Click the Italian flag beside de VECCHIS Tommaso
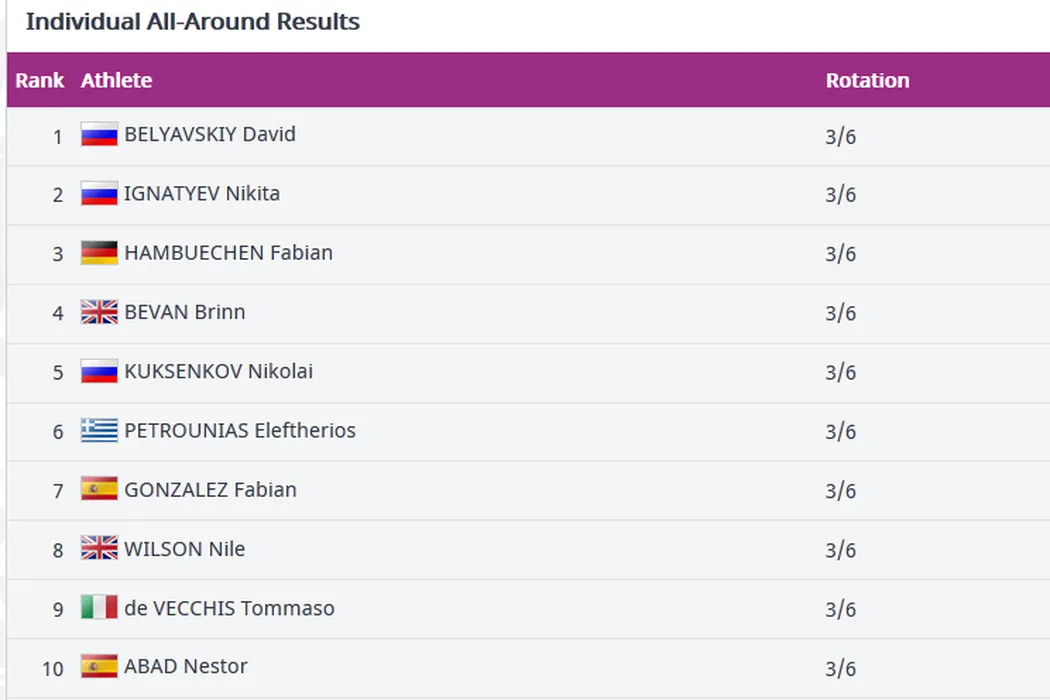This screenshot has width=1050, height=700. pos(99,608)
